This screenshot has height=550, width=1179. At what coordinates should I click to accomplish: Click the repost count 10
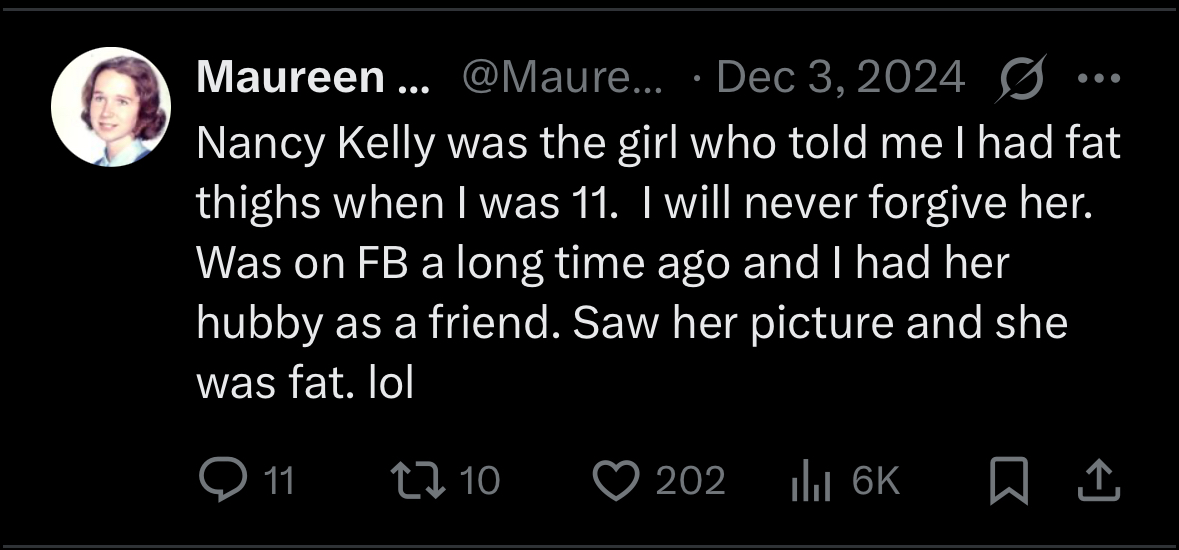point(479,480)
